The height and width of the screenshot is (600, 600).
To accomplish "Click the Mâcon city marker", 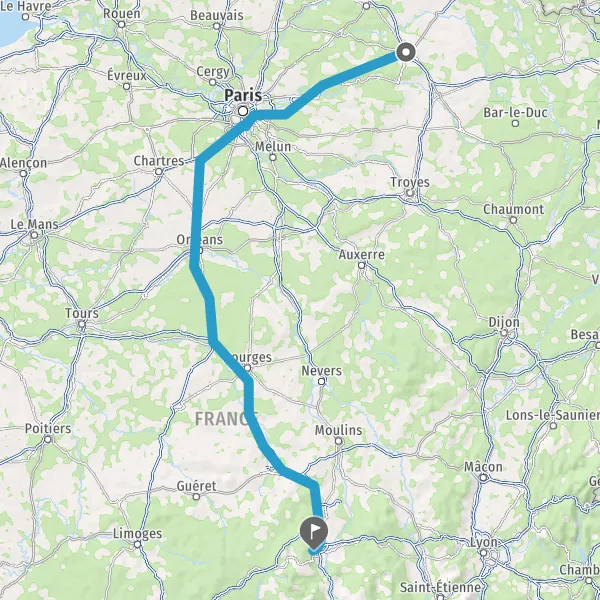I will coord(483,478).
